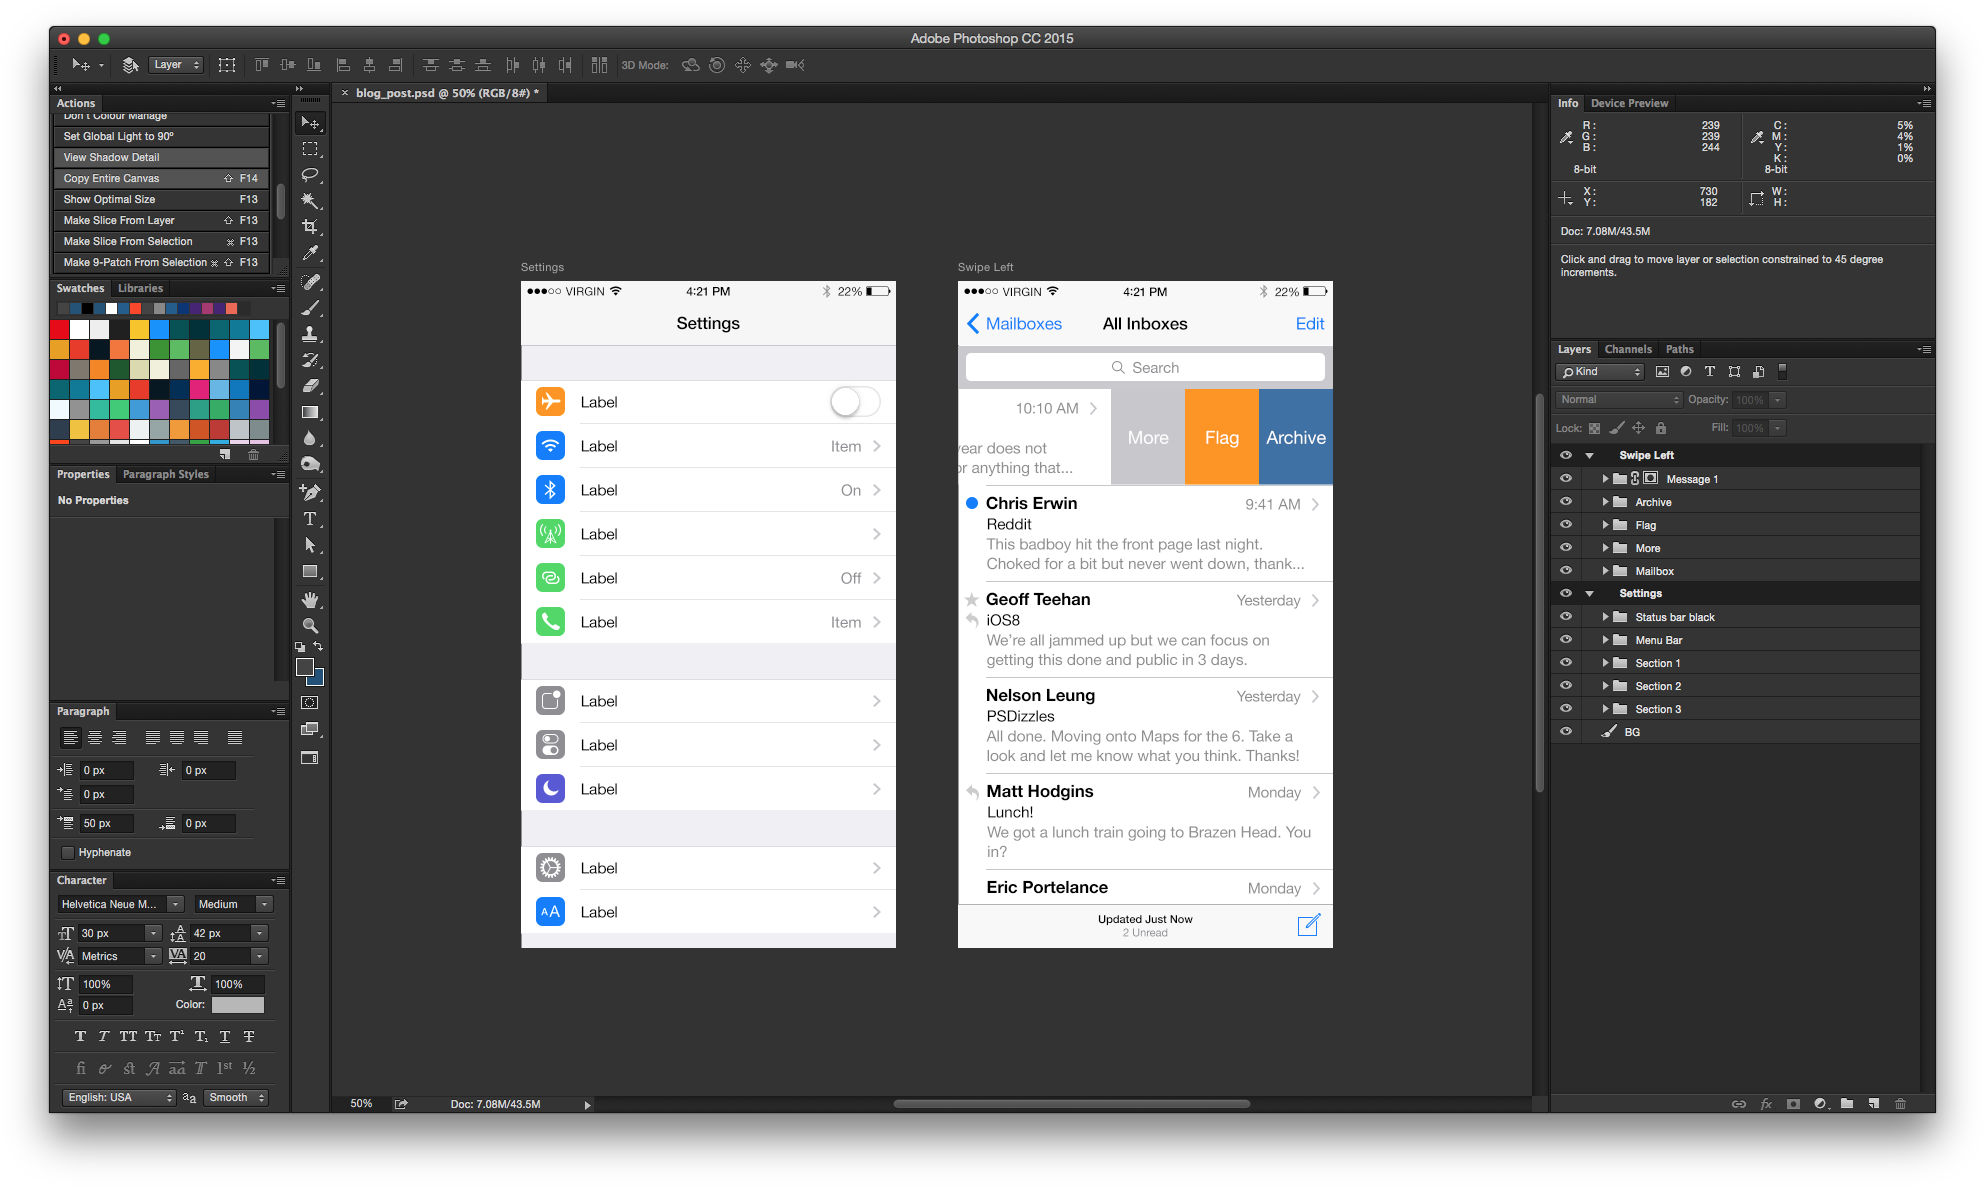Expand the Menu Bar group
Screen dimensions: 1984x1186
point(1605,640)
